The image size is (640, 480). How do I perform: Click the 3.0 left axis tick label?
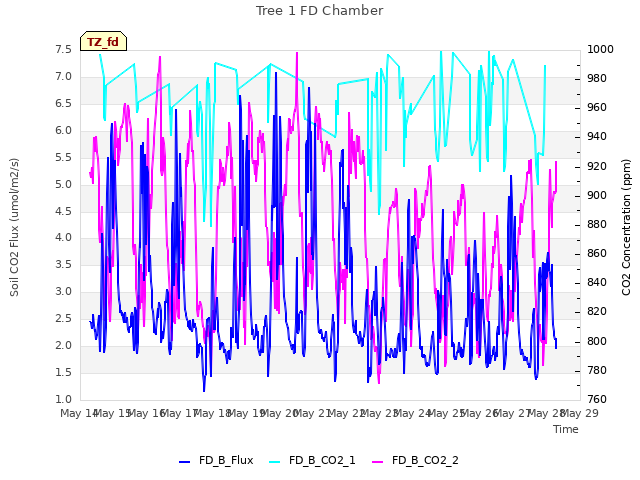64,291
